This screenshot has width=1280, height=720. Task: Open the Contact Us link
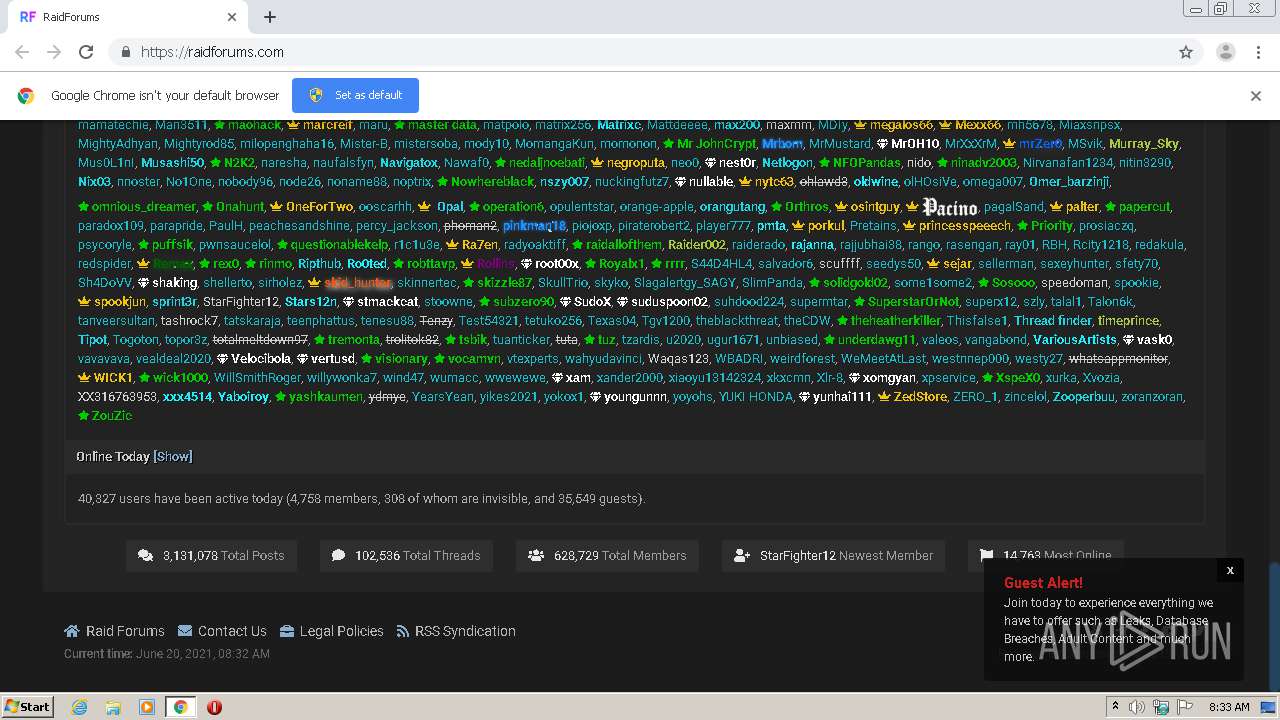click(x=232, y=631)
